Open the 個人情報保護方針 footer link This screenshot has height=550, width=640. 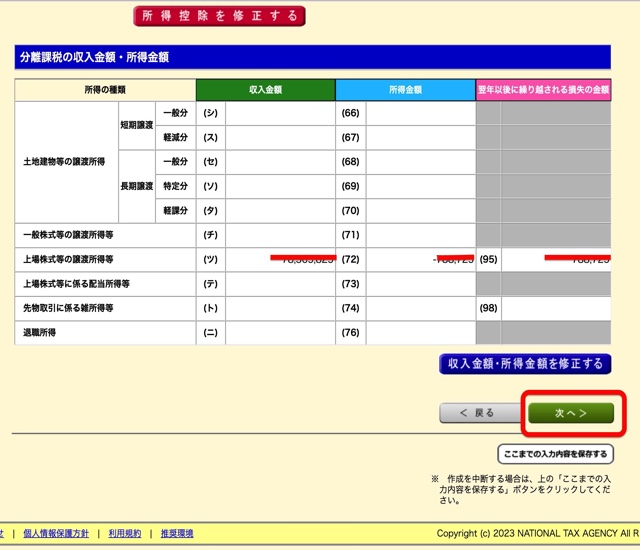55,533
